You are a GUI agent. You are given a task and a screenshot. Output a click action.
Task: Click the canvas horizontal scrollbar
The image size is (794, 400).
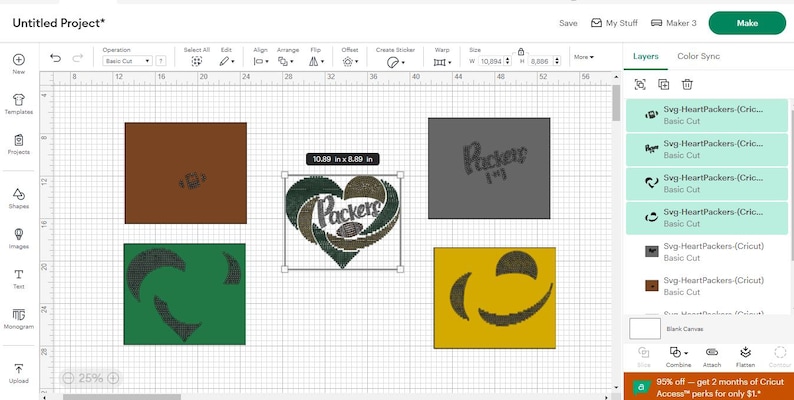pyautogui.click(x=122, y=397)
